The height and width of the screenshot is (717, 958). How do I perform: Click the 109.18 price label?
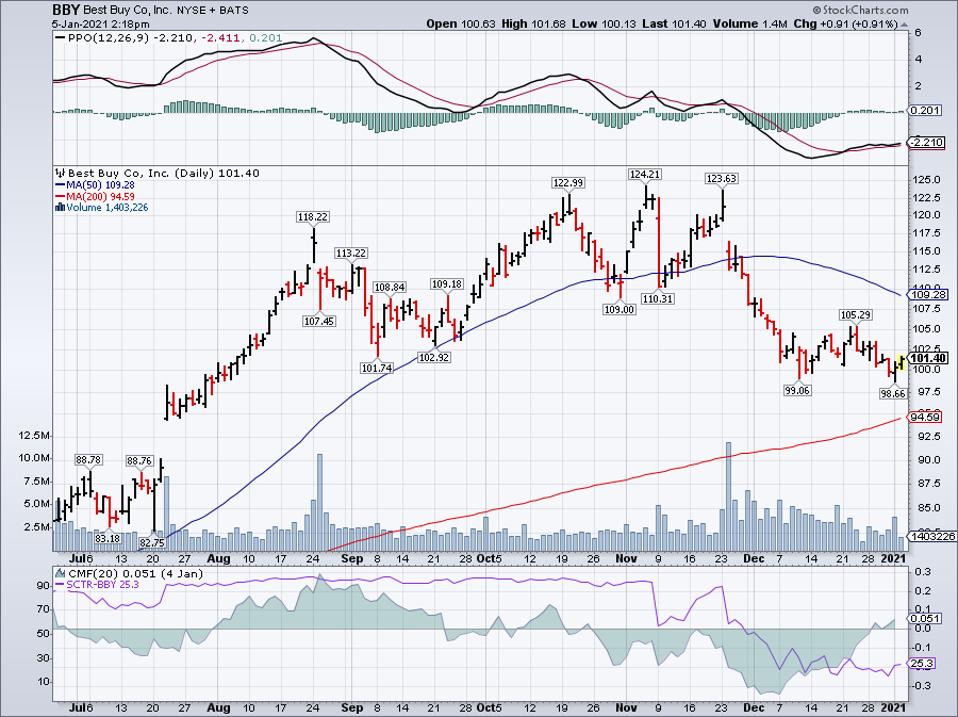pyautogui.click(x=447, y=284)
